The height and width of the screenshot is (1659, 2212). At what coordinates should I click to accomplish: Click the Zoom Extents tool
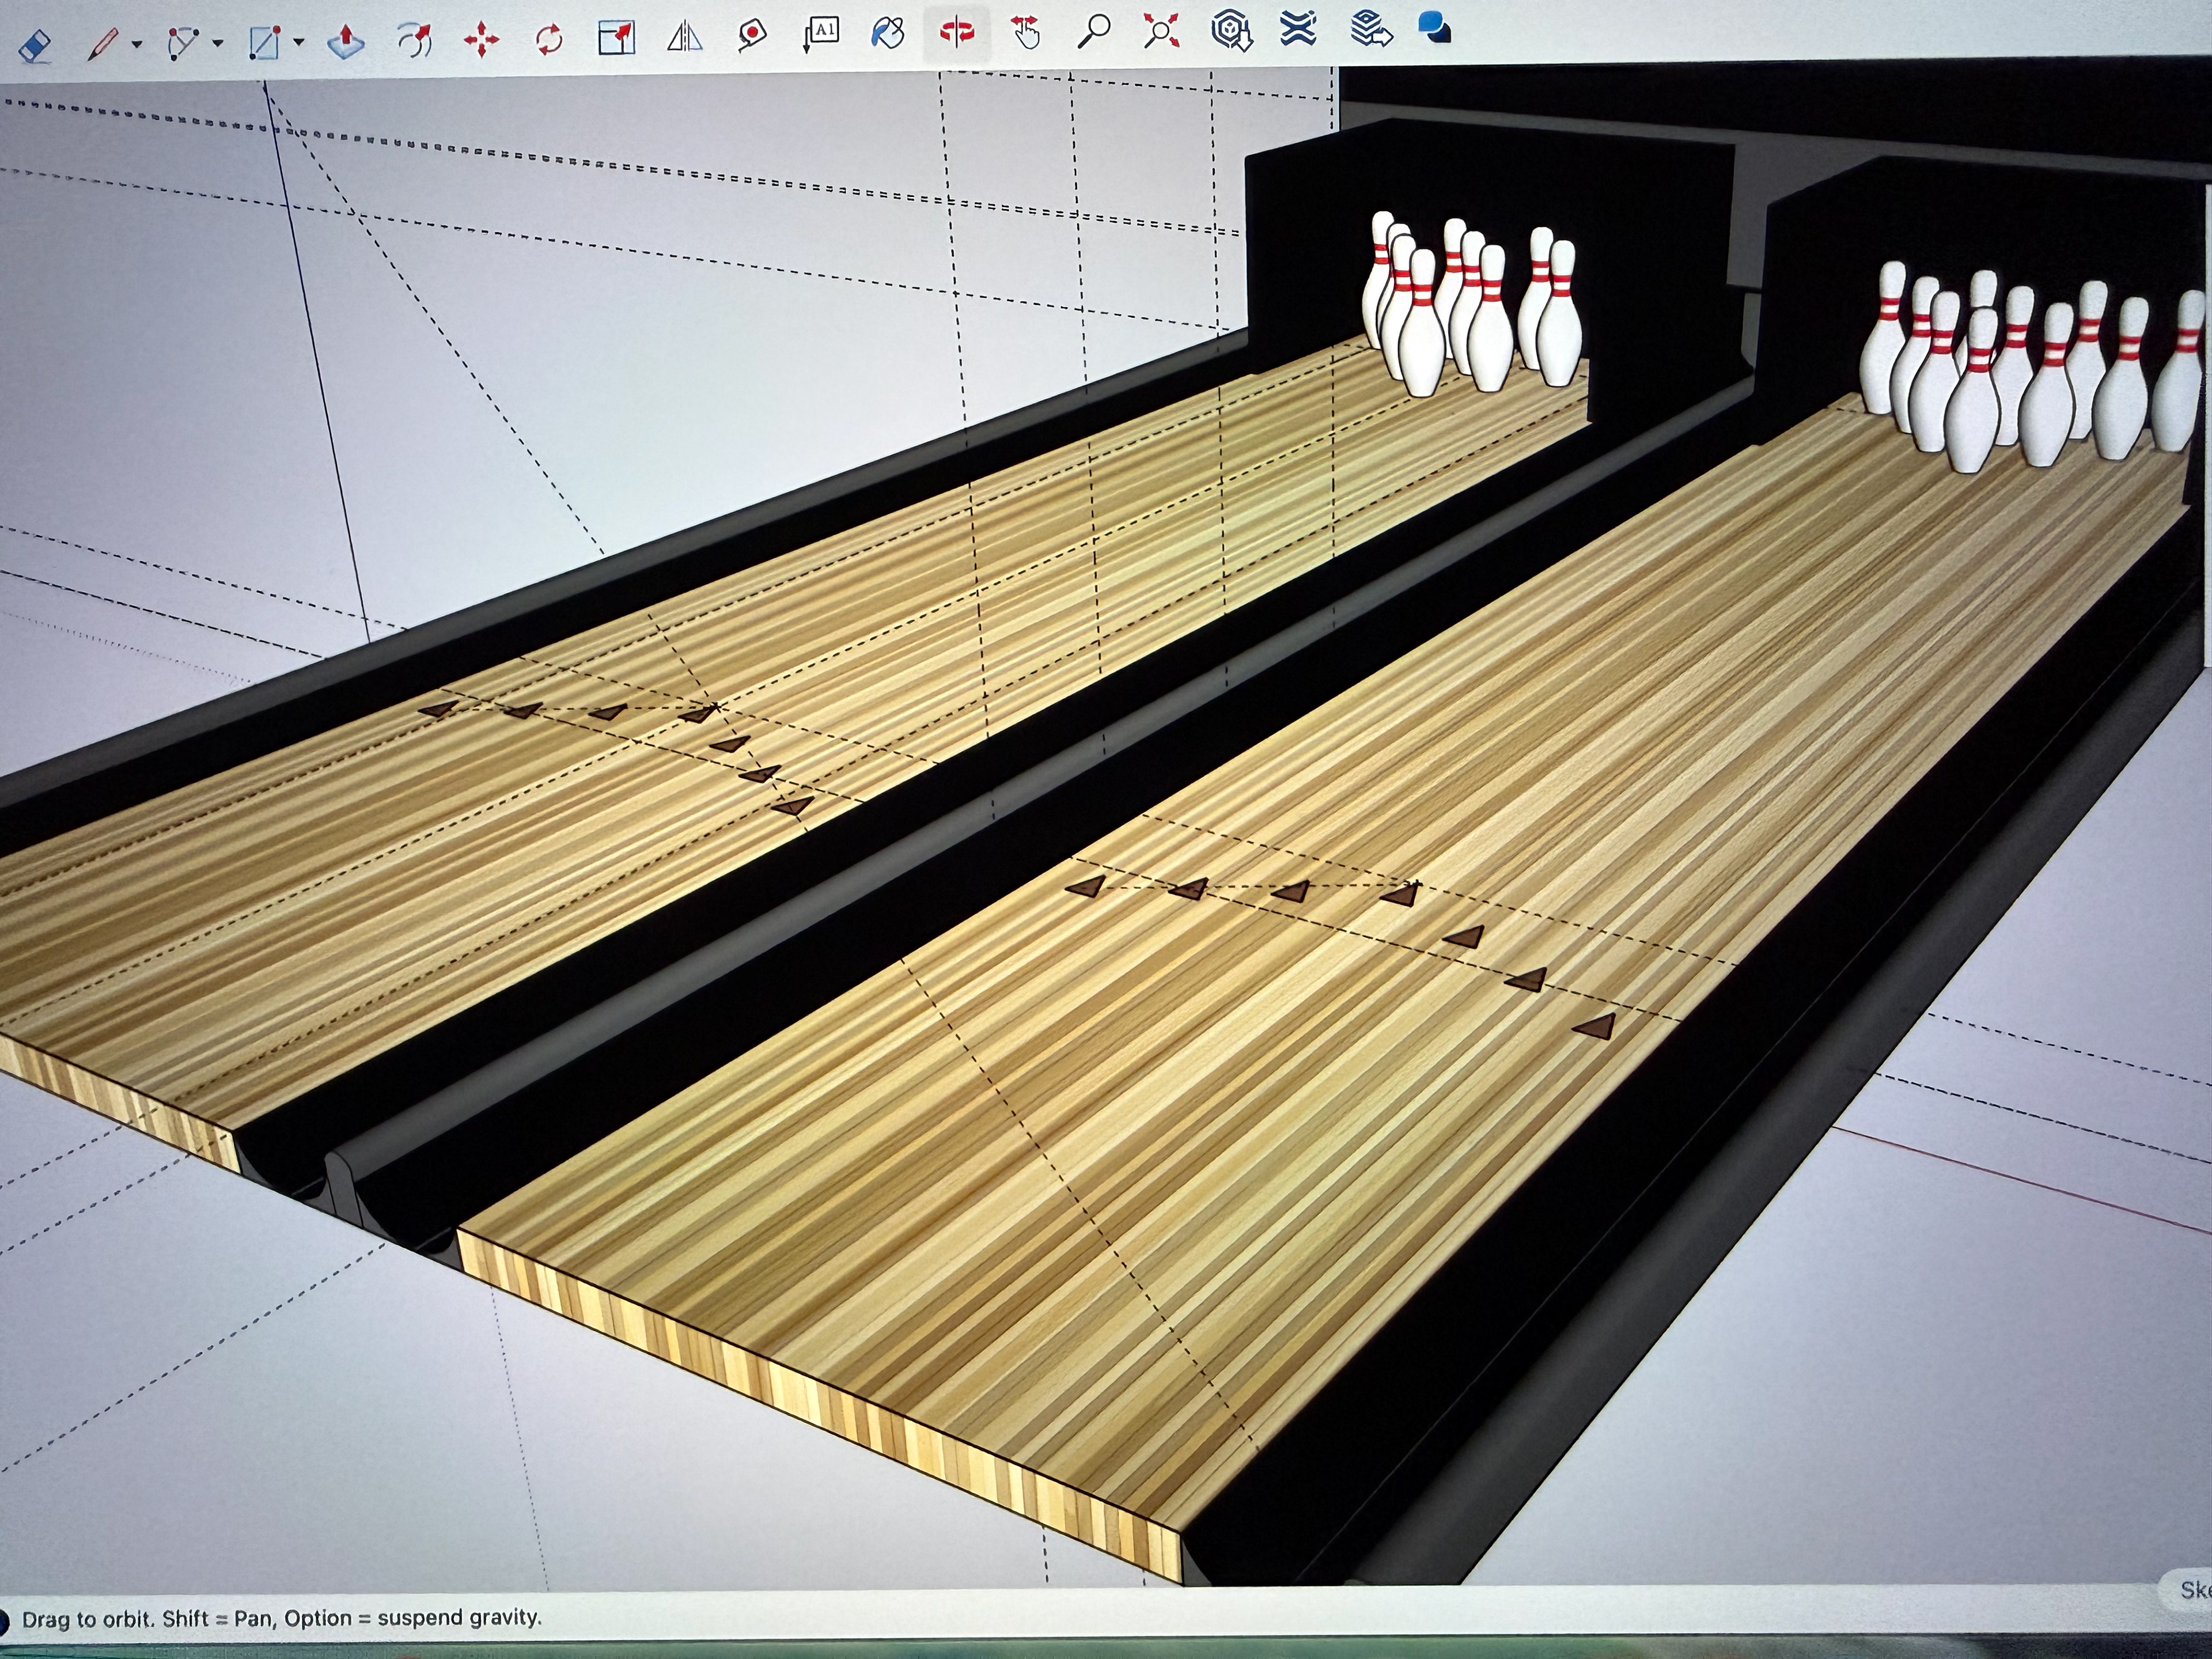(1161, 31)
